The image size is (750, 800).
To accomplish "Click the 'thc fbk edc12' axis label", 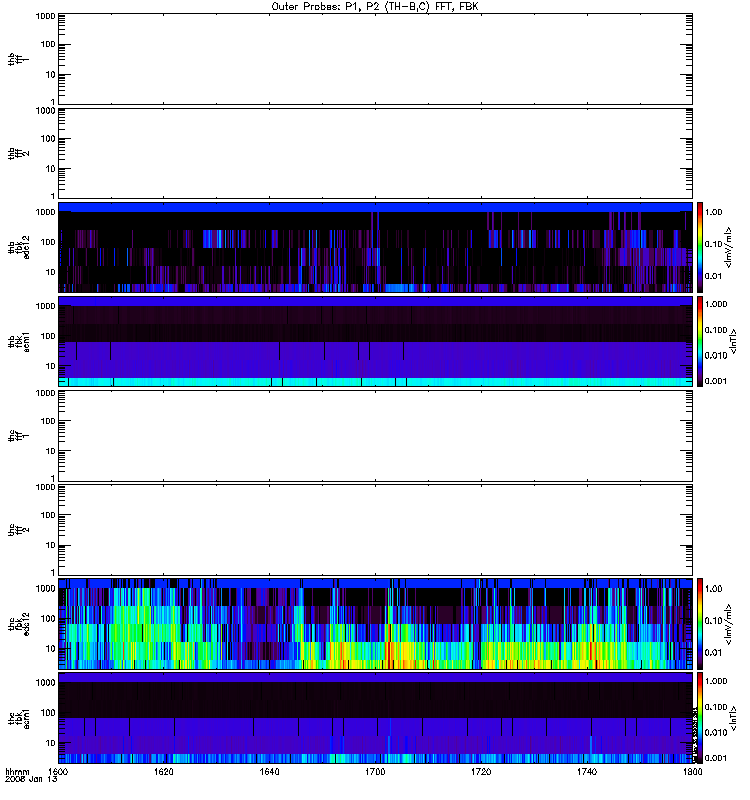I will (19, 624).
